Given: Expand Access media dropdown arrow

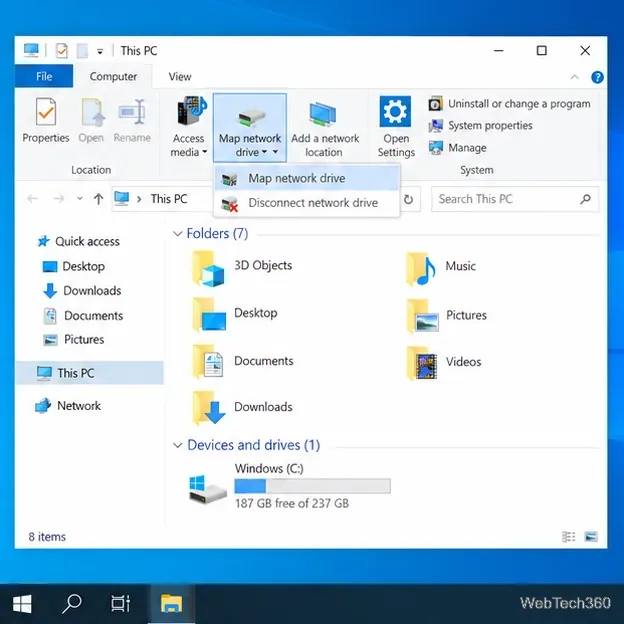Looking at the screenshot, I should click(x=205, y=152).
